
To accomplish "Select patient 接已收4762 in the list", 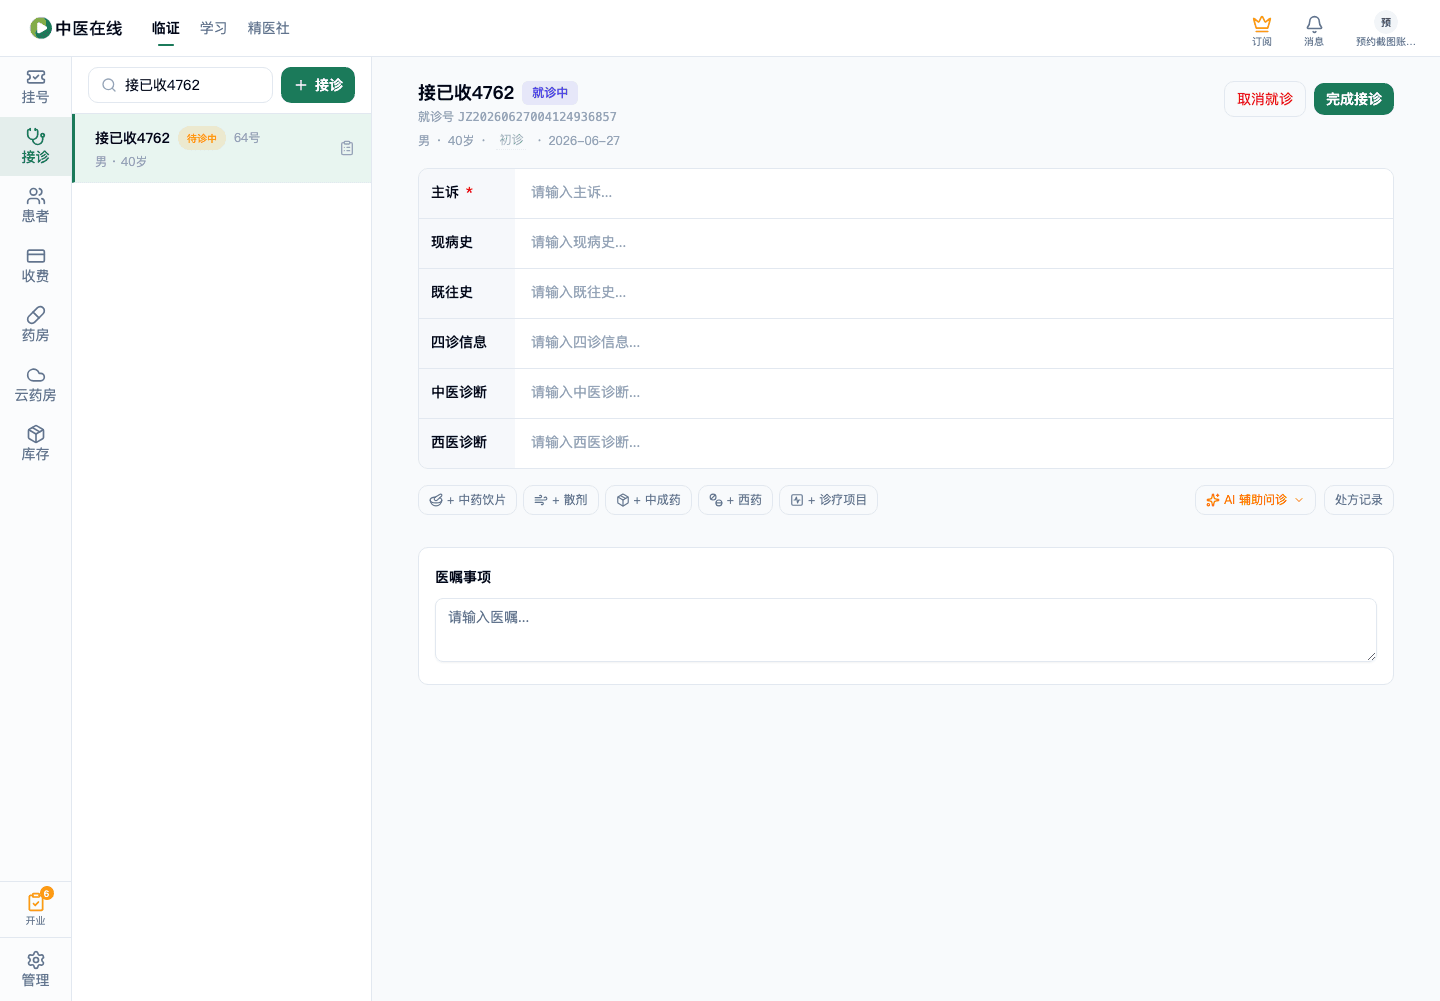I will [222, 148].
